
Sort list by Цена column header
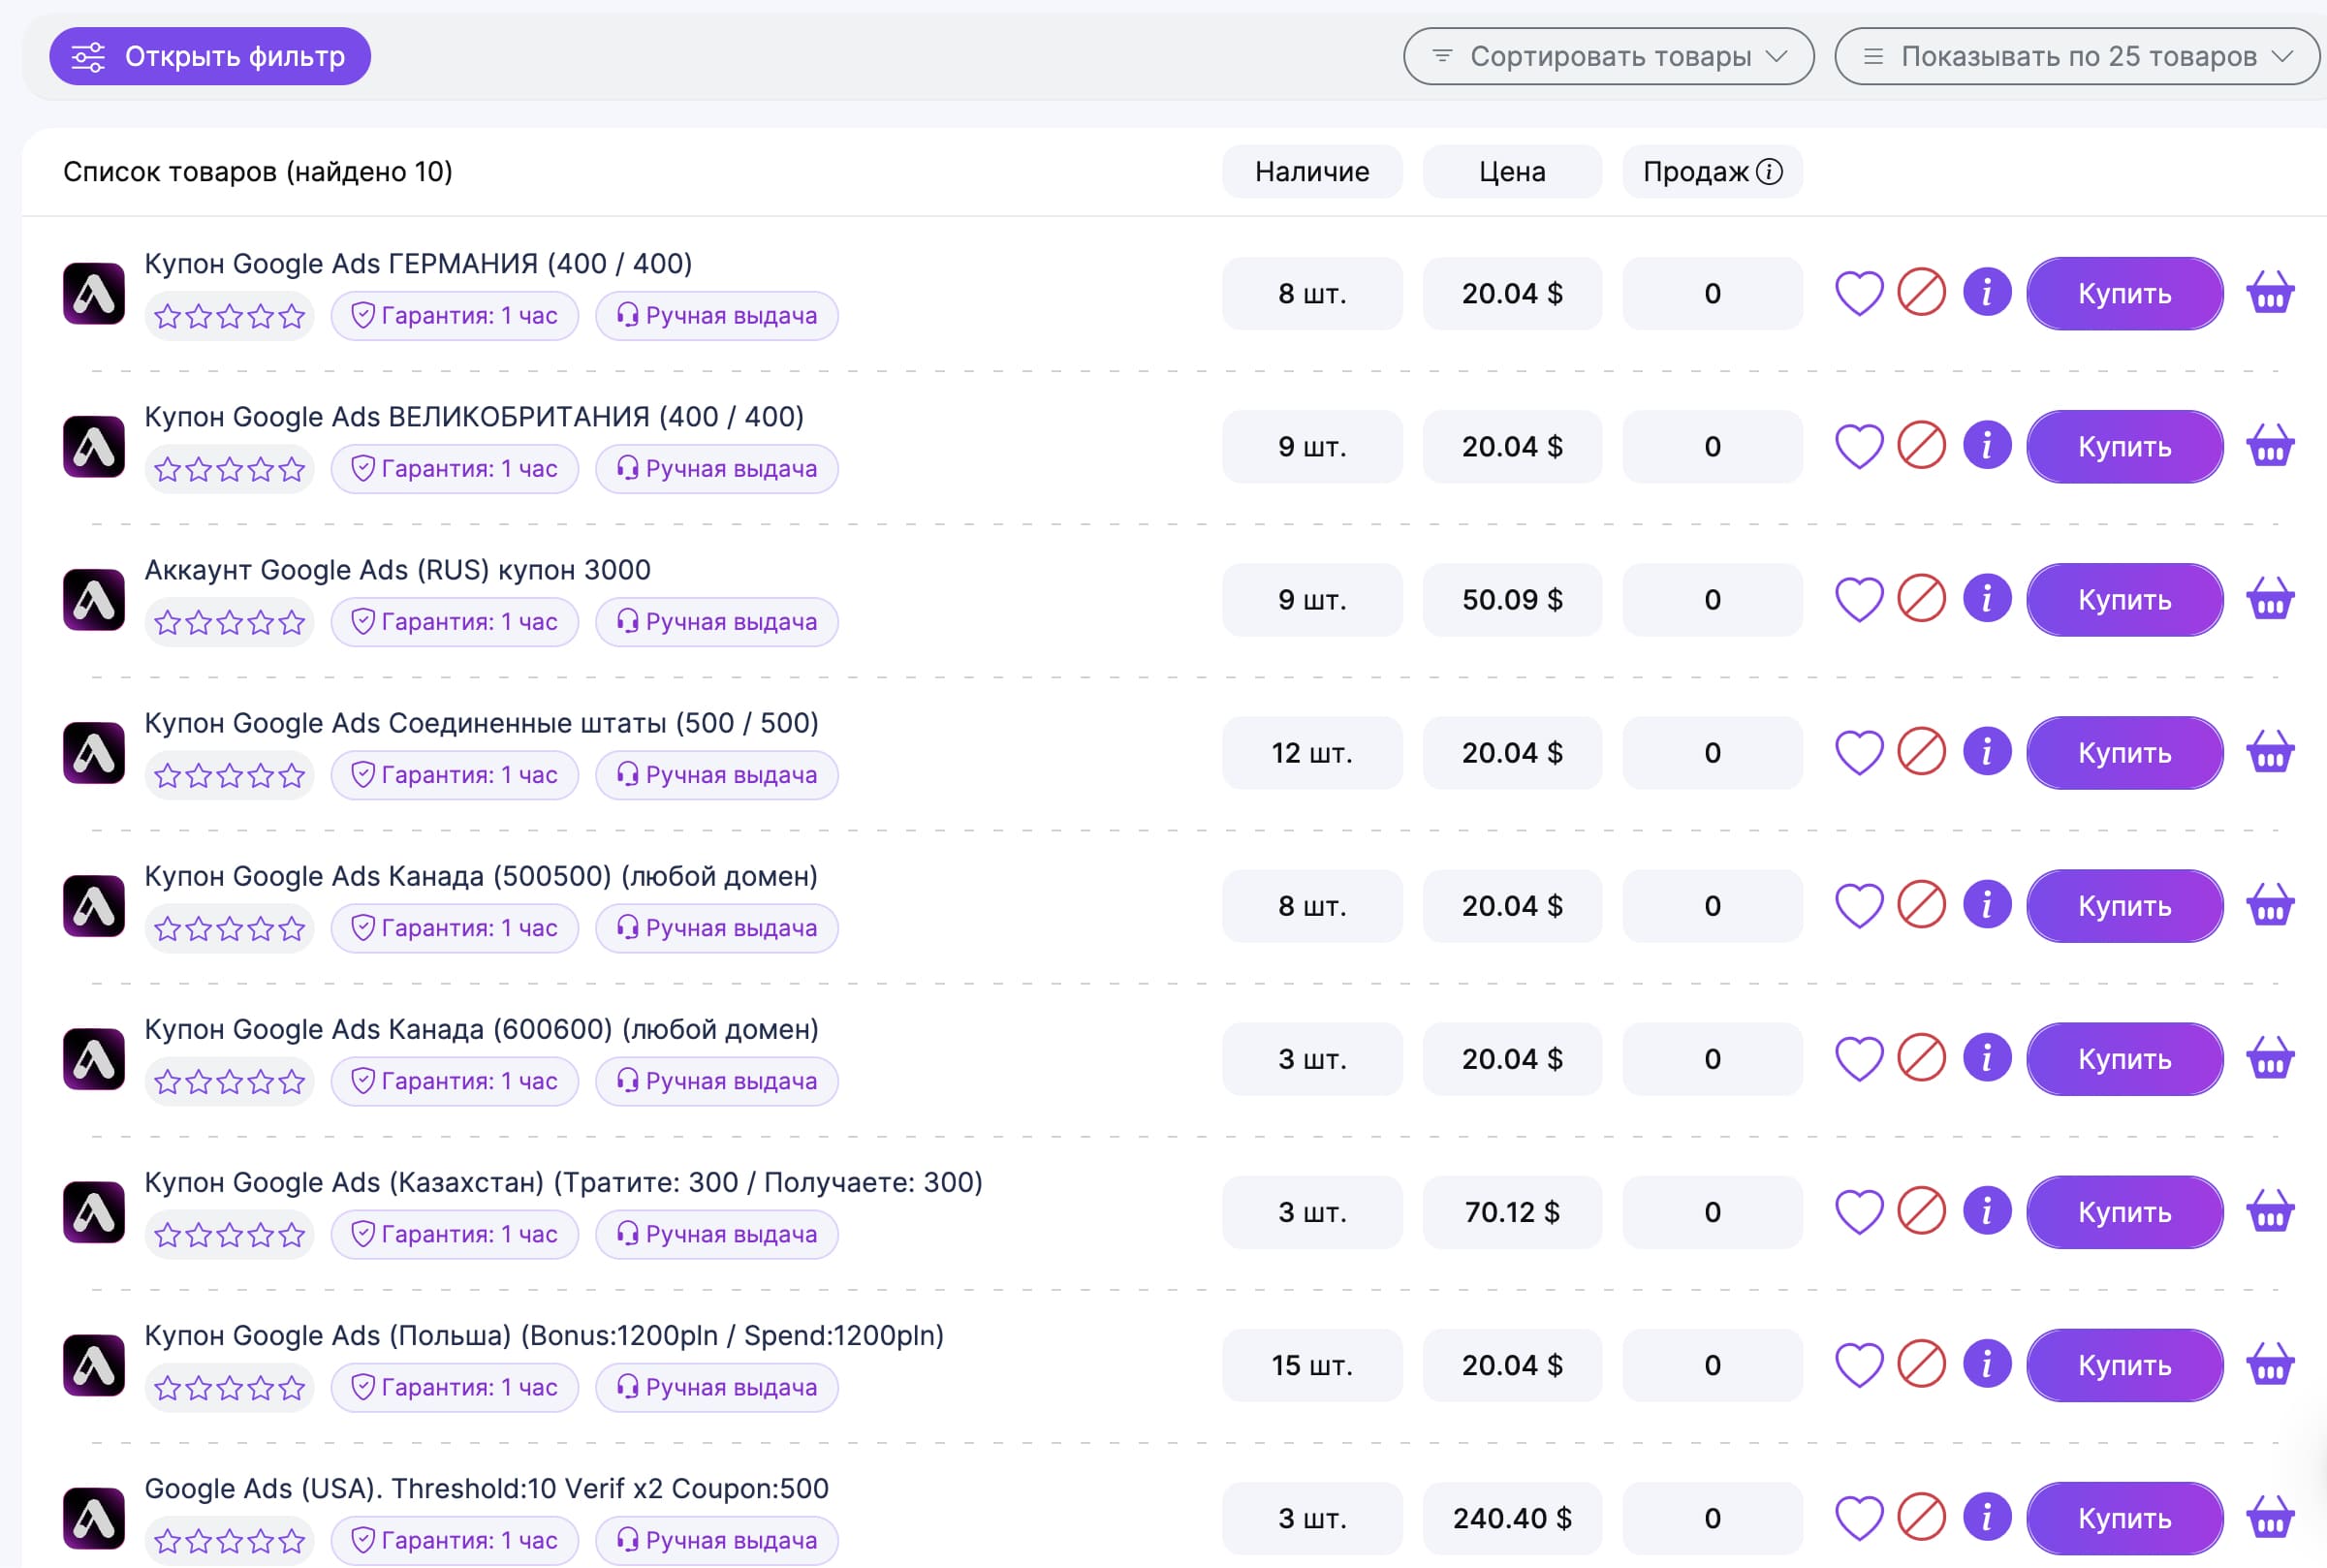[x=1512, y=172]
